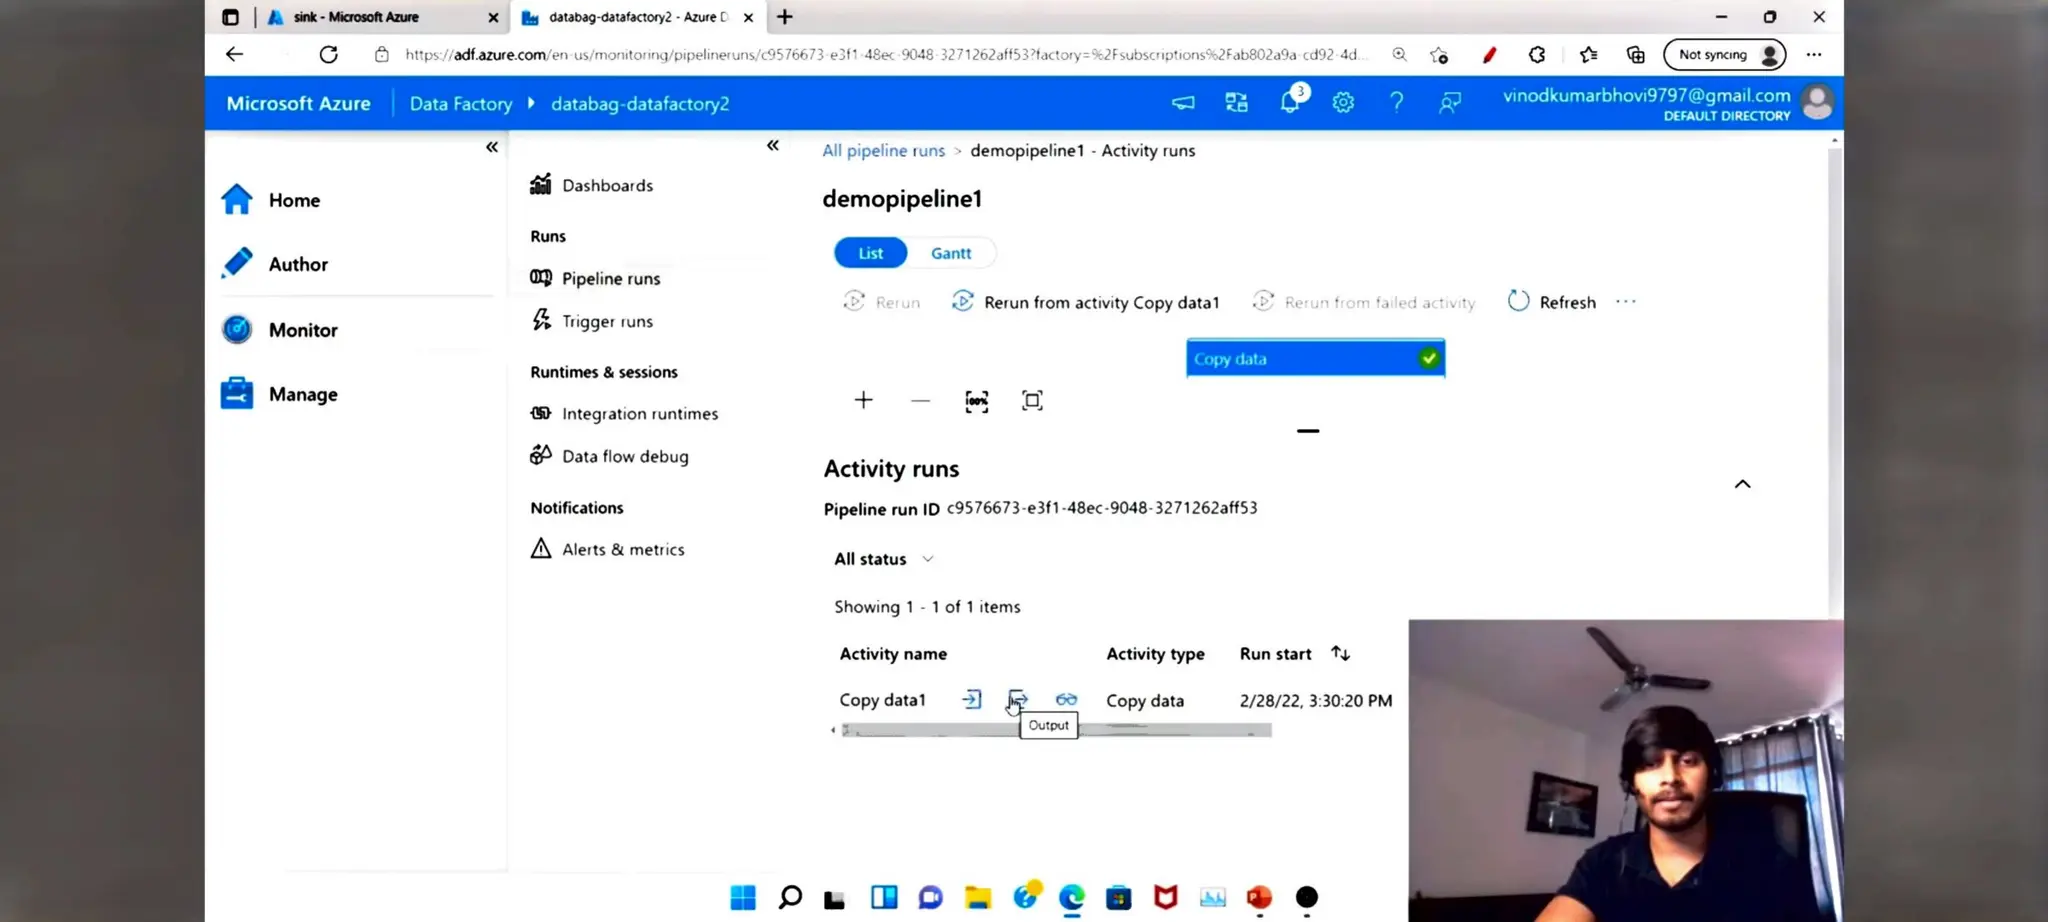Fit pipeline canvas to screen
2048x922 pixels.
coord(1032,400)
